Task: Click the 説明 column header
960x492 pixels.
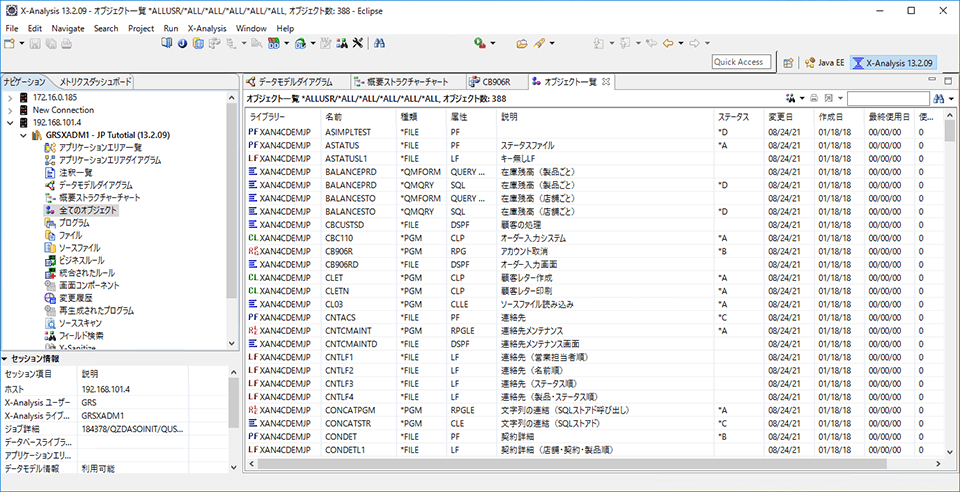Action: pyautogui.click(x=605, y=116)
